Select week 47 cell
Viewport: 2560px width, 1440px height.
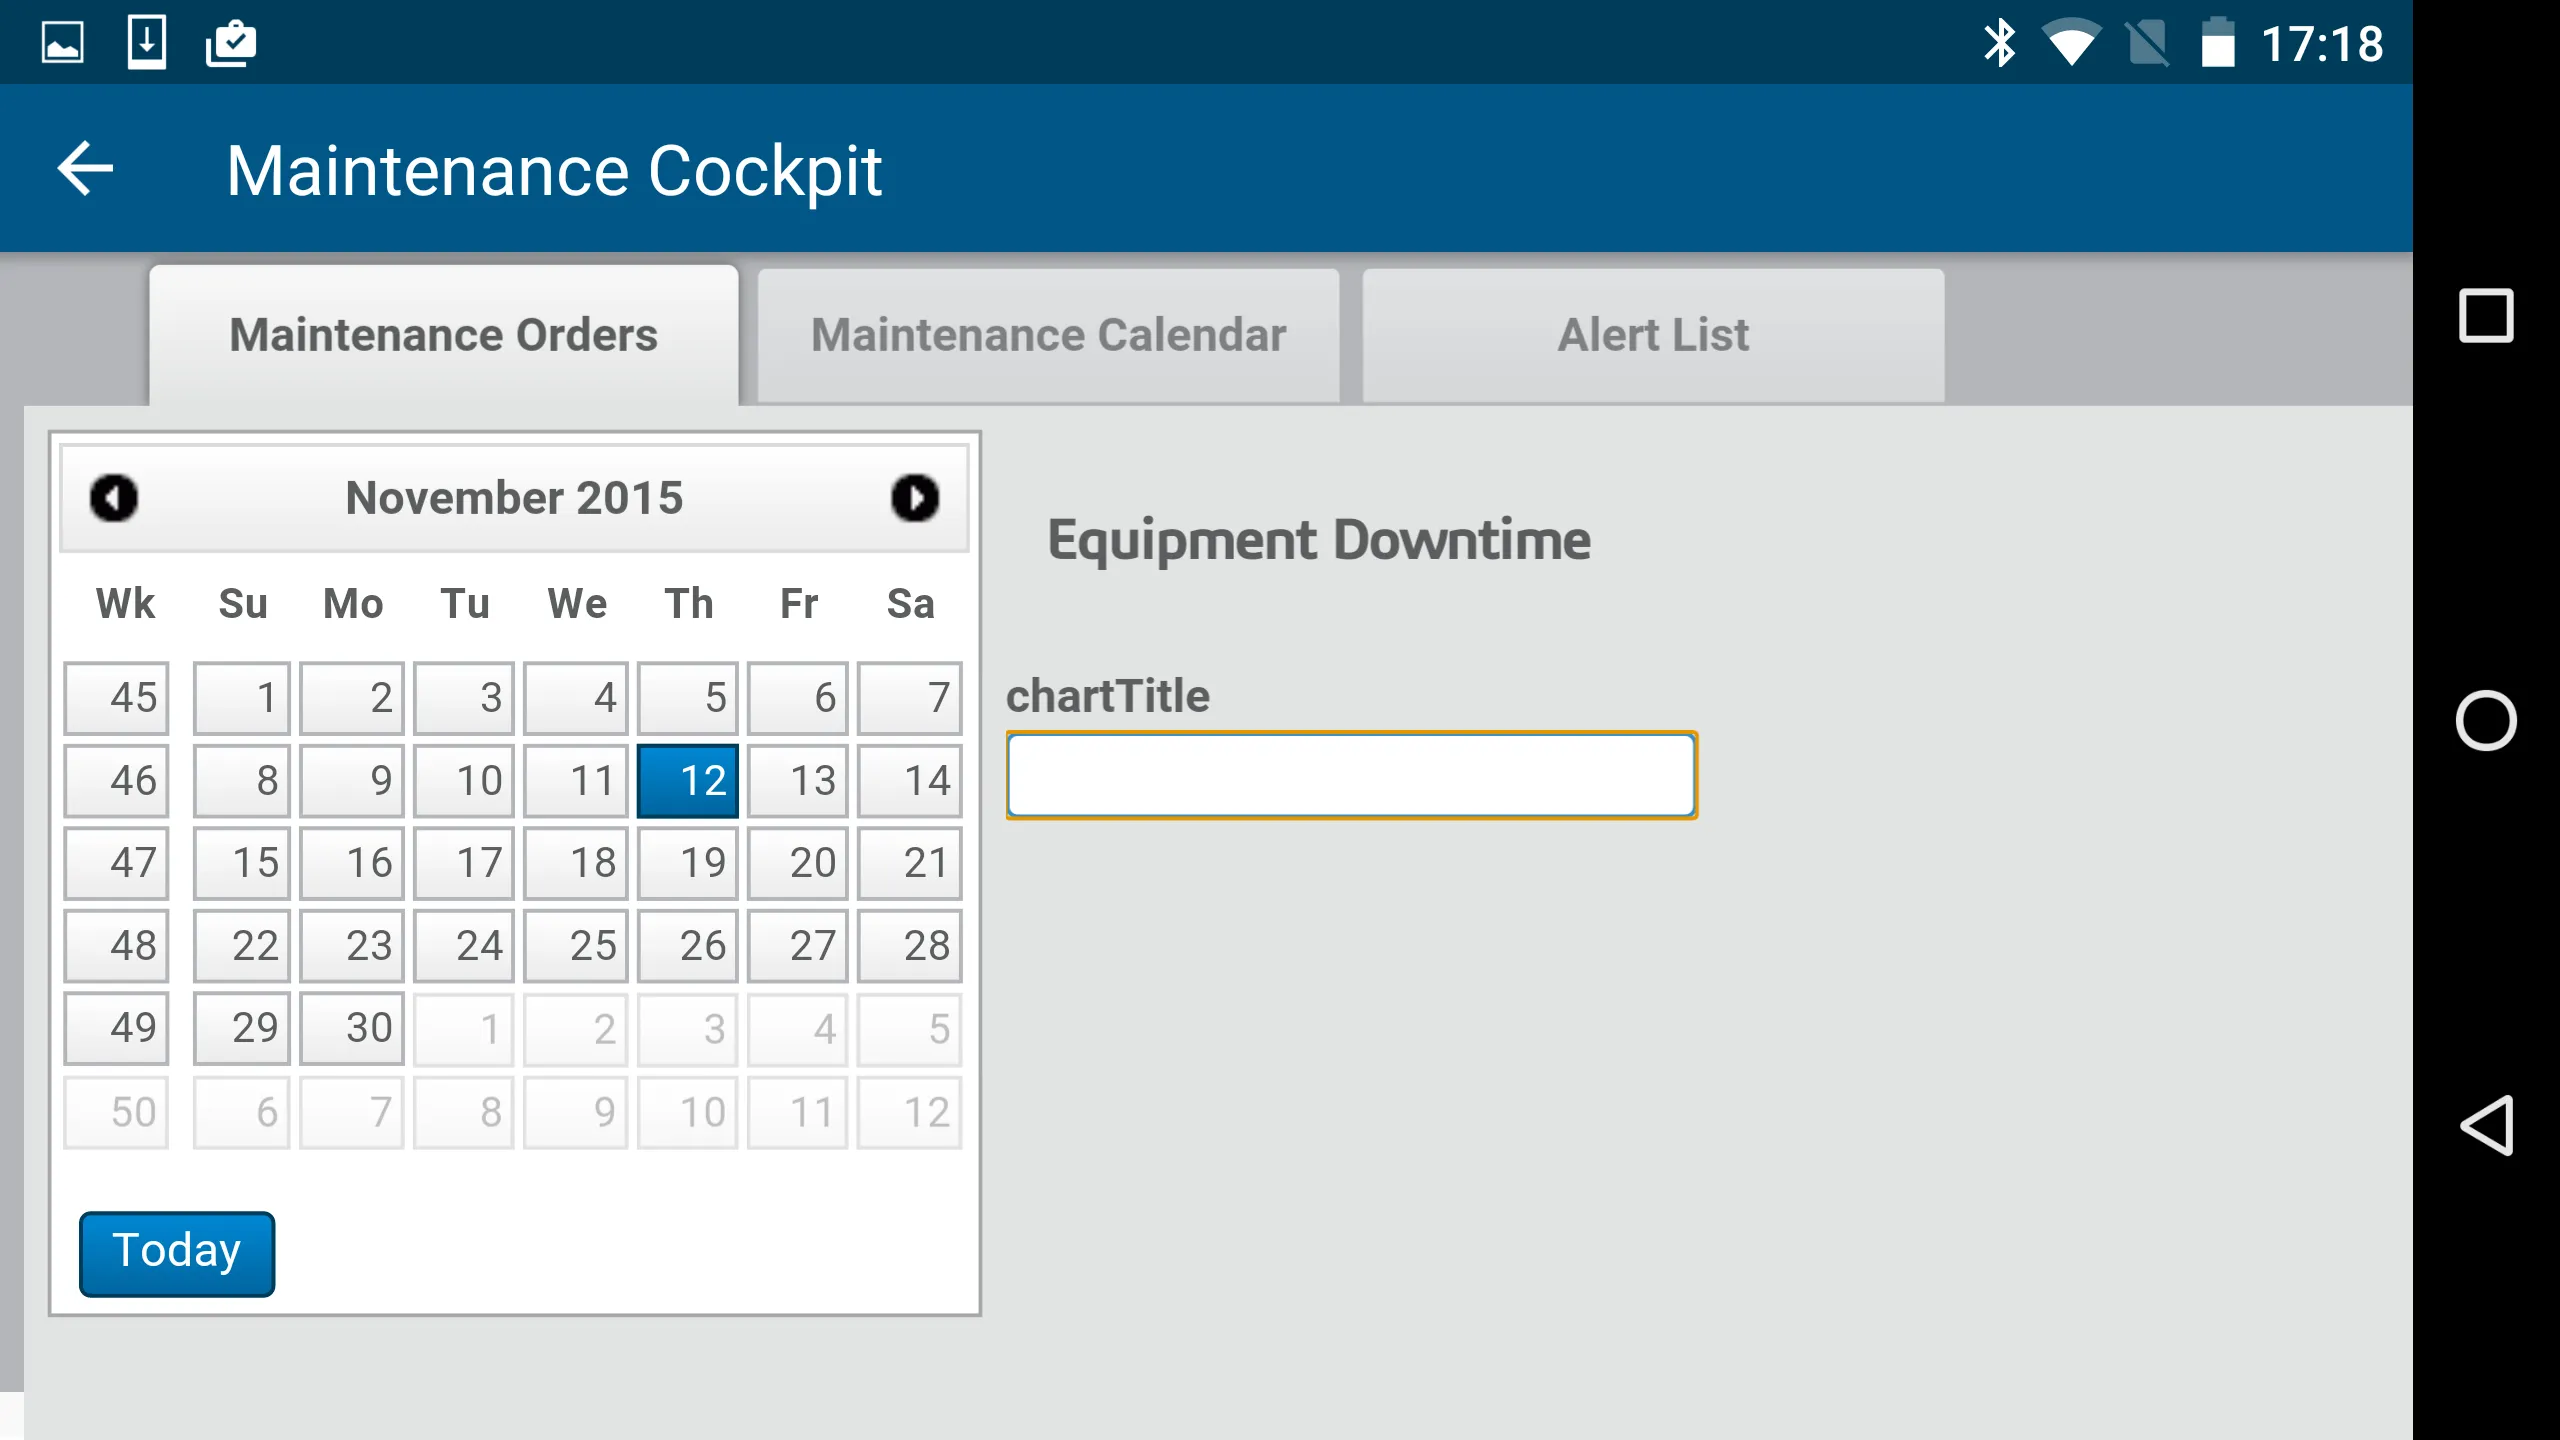coord(116,863)
